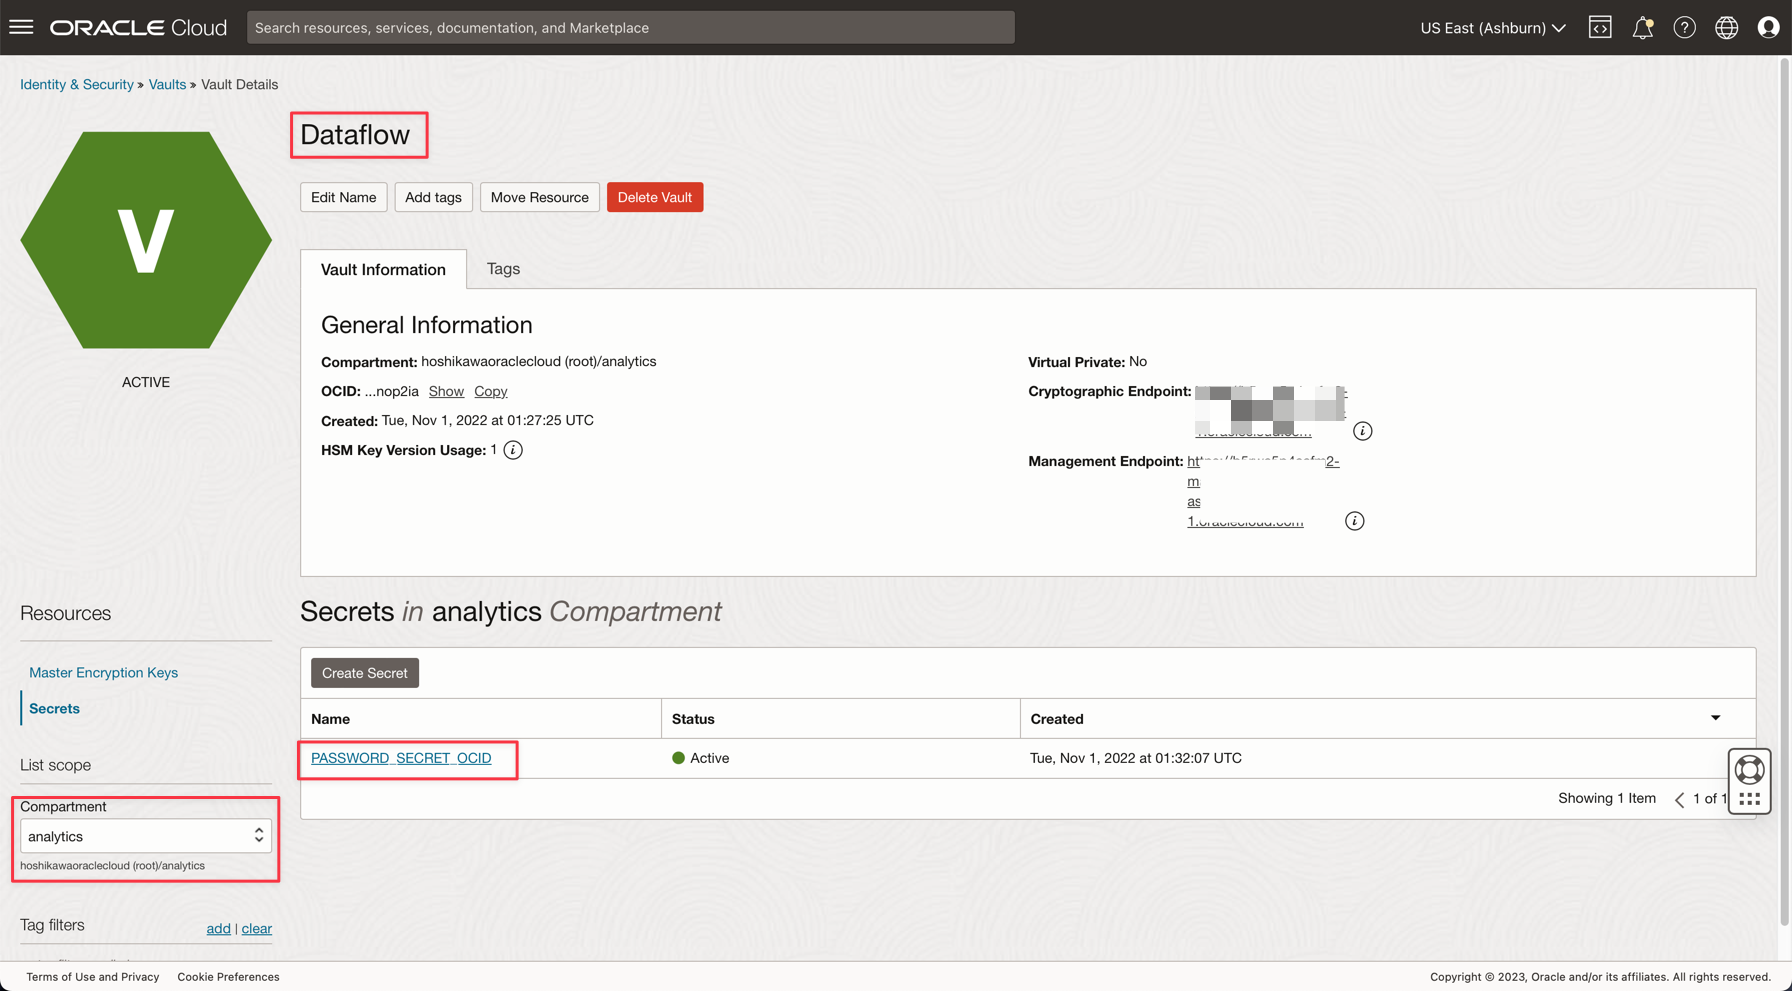Open Cloud Shell developer tools icon
1792x991 pixels.
pyautogui.click(x=1600, y=27)
